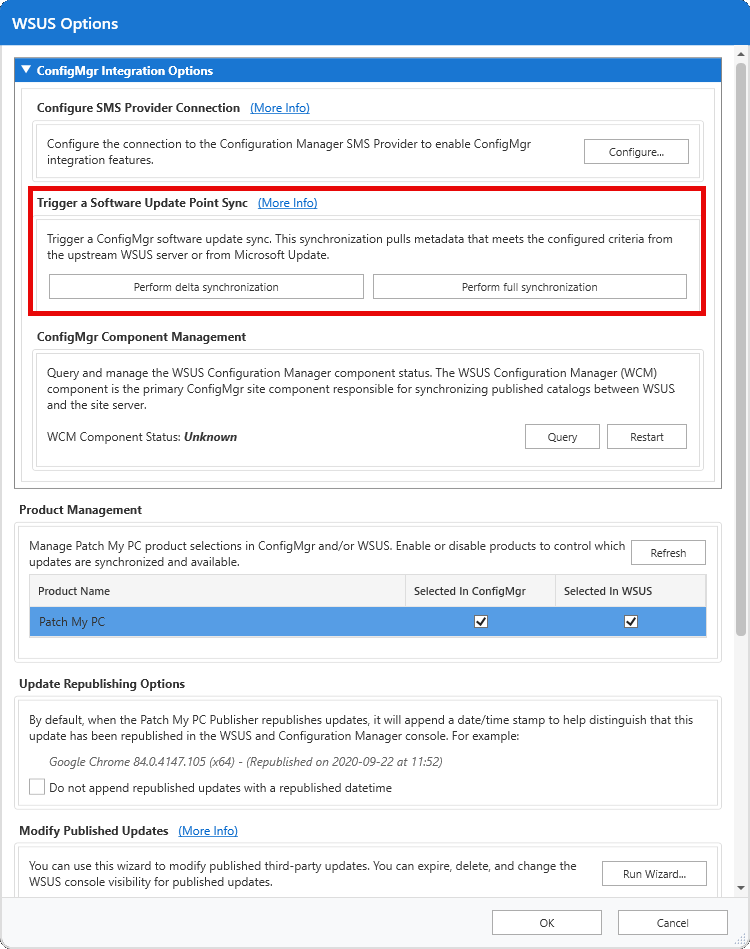Select the Patch My PC product row
The height and width of the screenshot is (949, 750).
coord(200,622)
